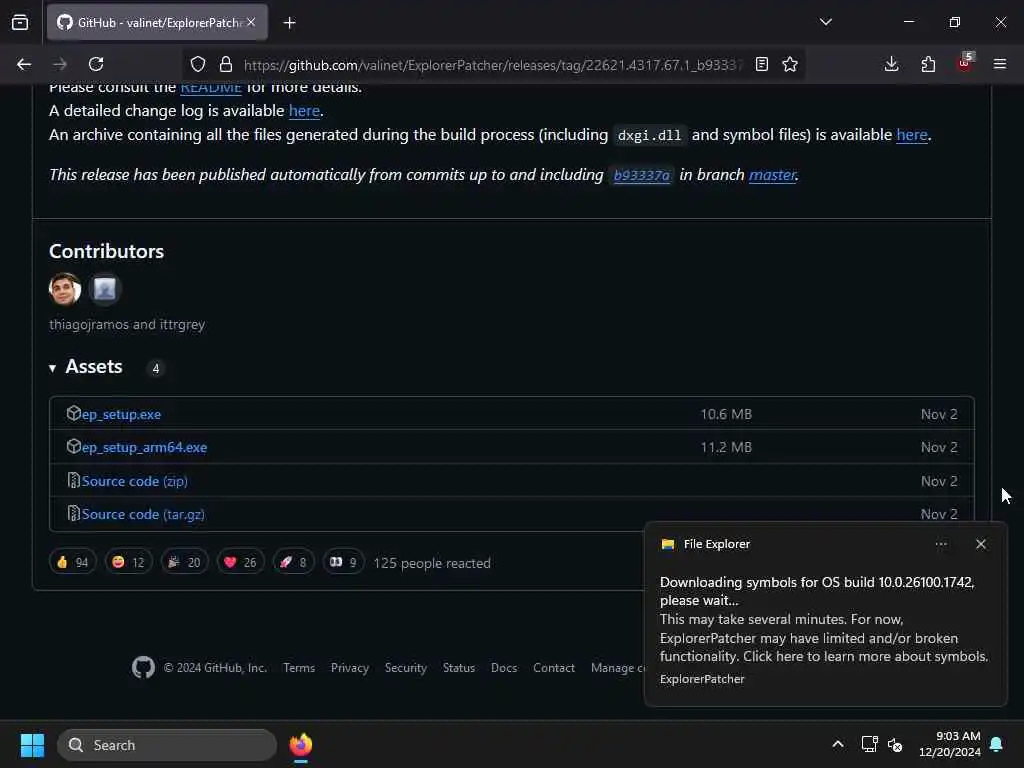Open the Windows Start menu
The width and height of the screenshot is (1024, 768).
32,745
